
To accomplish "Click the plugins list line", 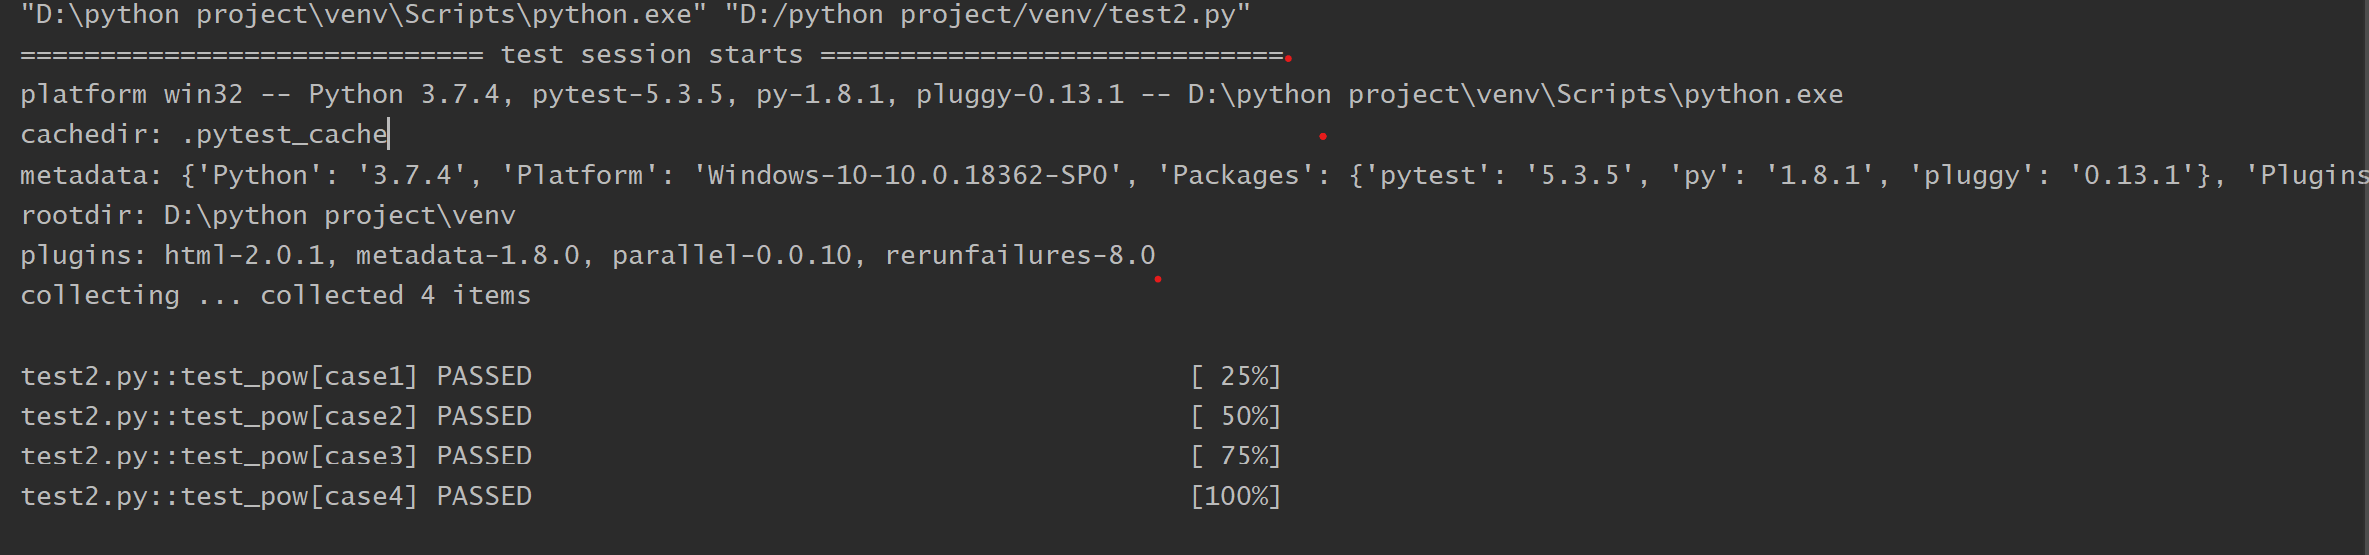I will pos(588,255).
